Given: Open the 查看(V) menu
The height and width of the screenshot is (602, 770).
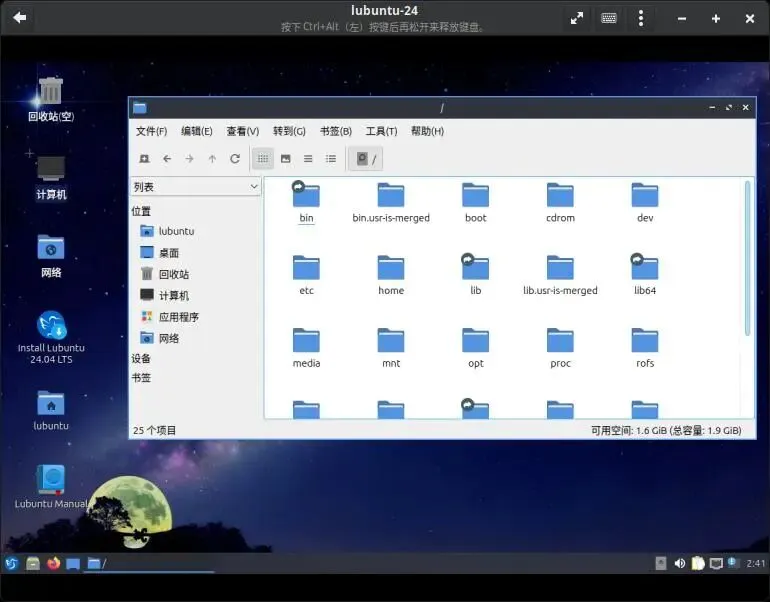Looking at the screenshot, I should pos(243,131).
